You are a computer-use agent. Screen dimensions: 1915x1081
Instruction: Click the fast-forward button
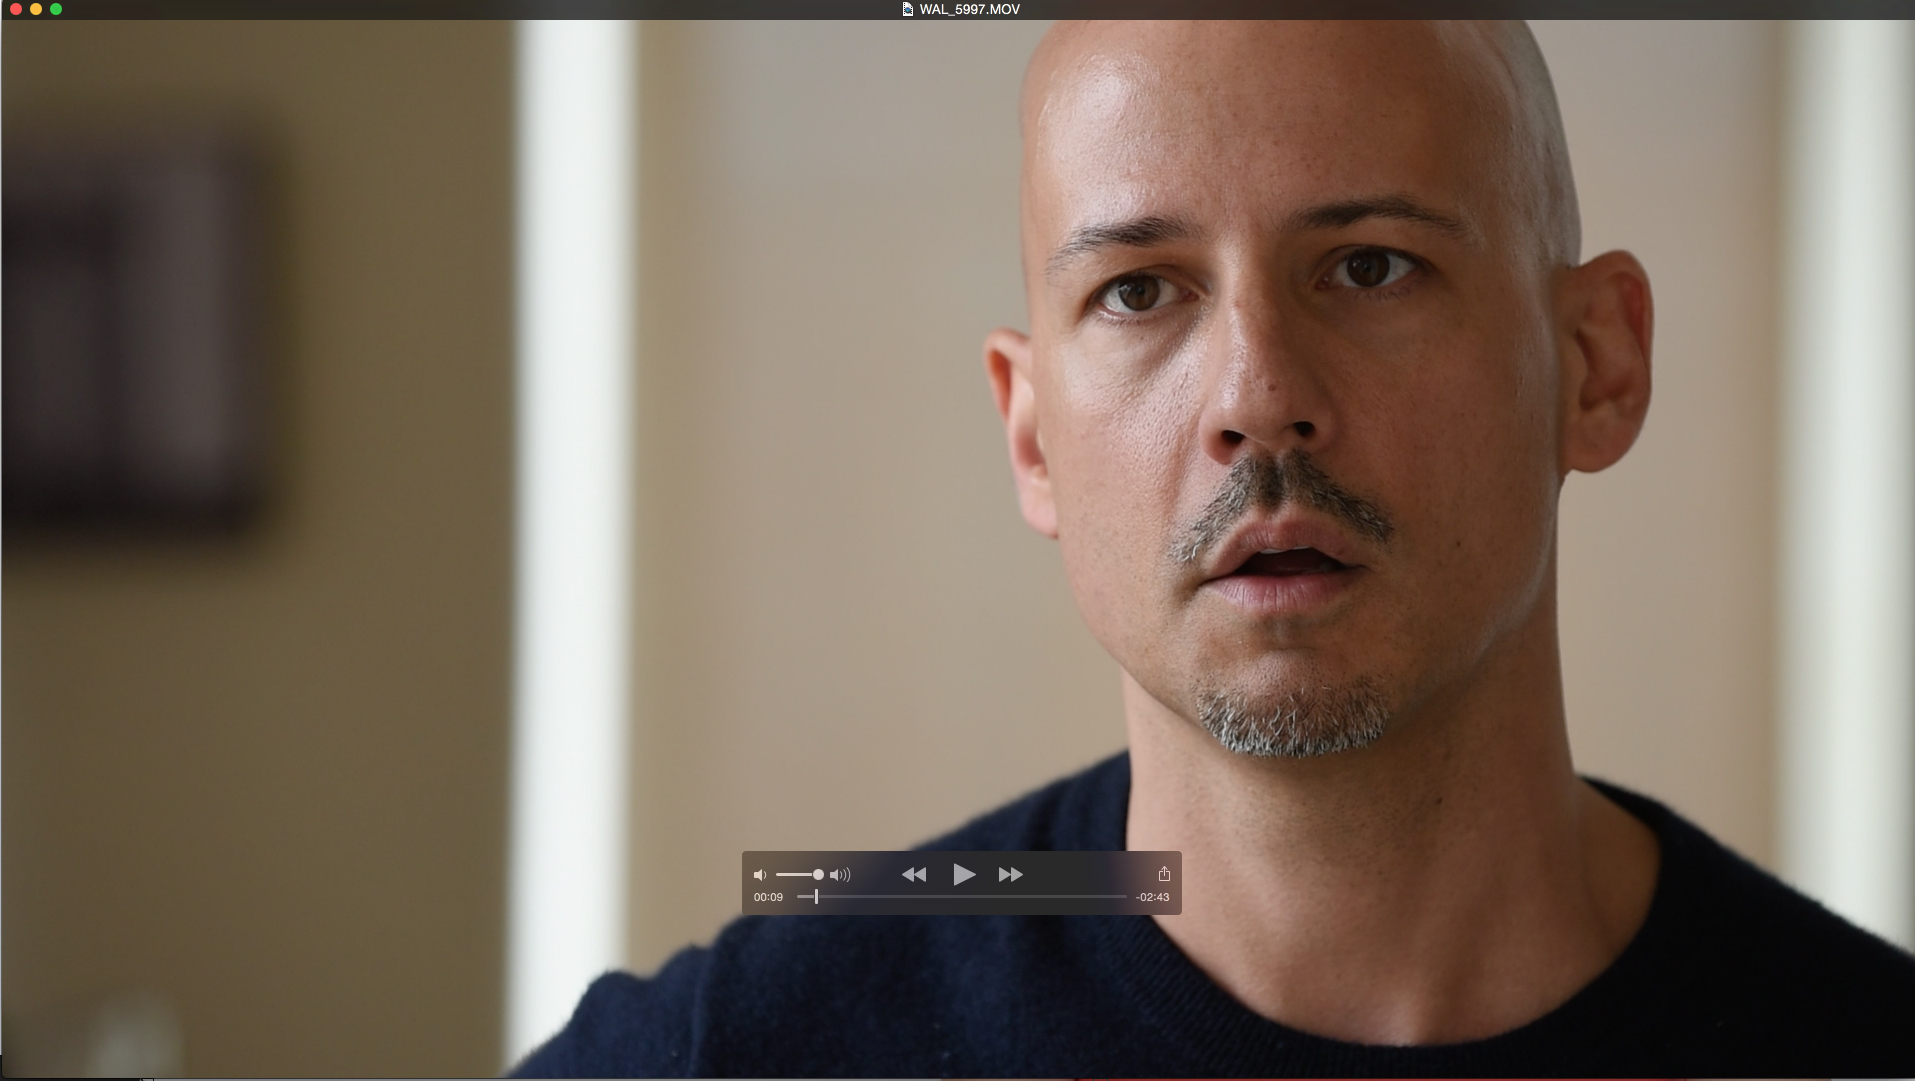(x=1011, y=875)
